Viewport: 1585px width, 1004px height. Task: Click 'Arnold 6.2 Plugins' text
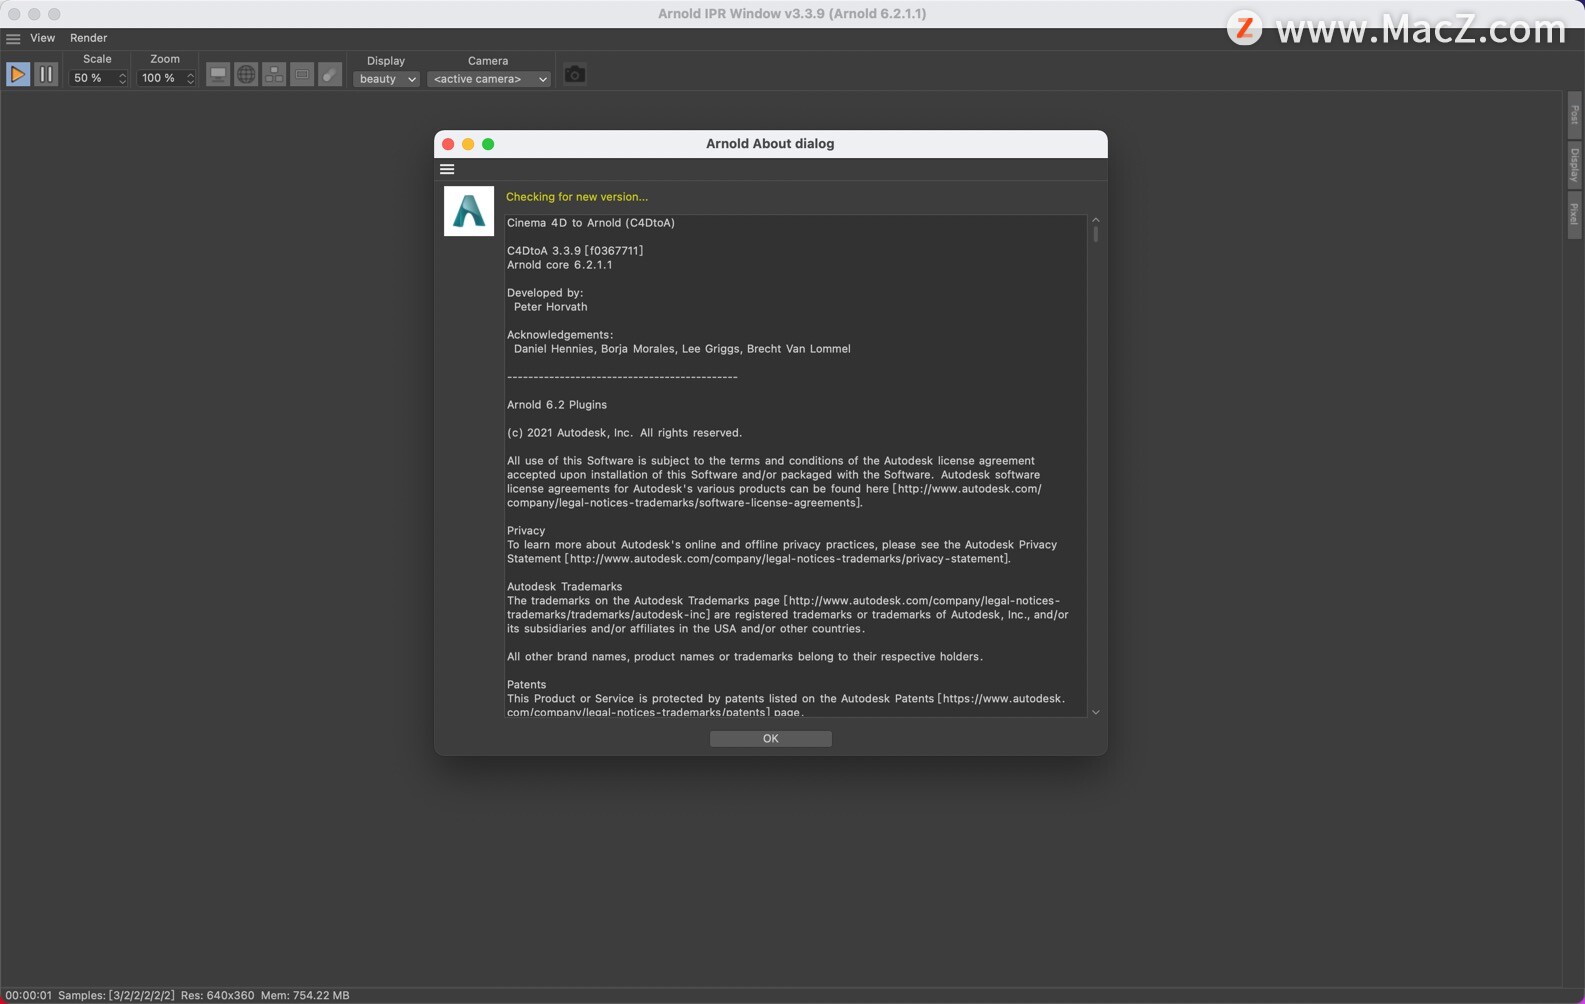coord(557,405)
